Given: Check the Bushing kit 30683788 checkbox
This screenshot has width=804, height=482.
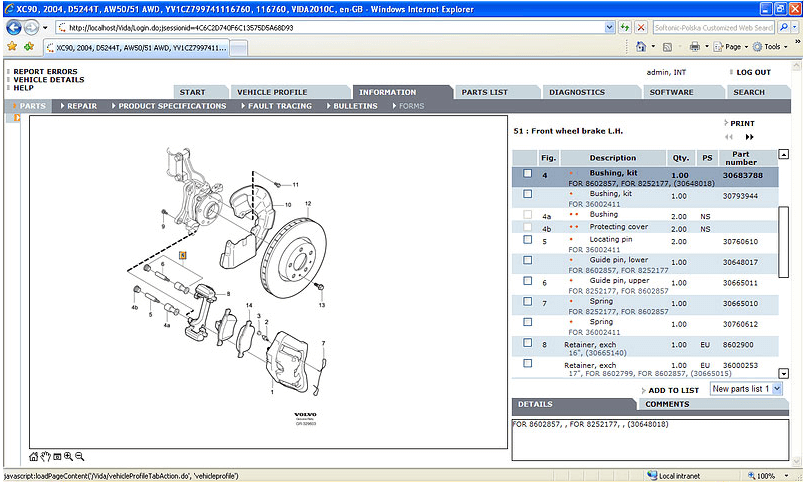Looking at the screenshot, I should [527, 173].
